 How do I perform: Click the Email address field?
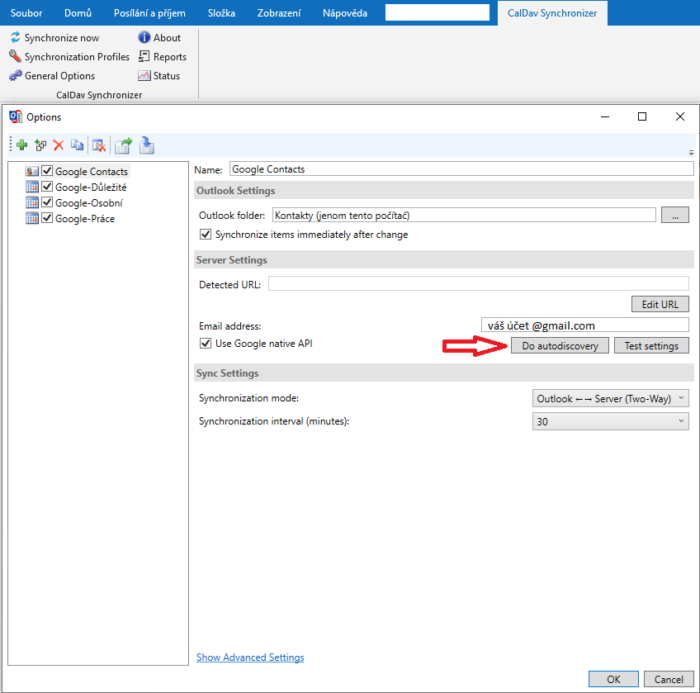(585, 325)
